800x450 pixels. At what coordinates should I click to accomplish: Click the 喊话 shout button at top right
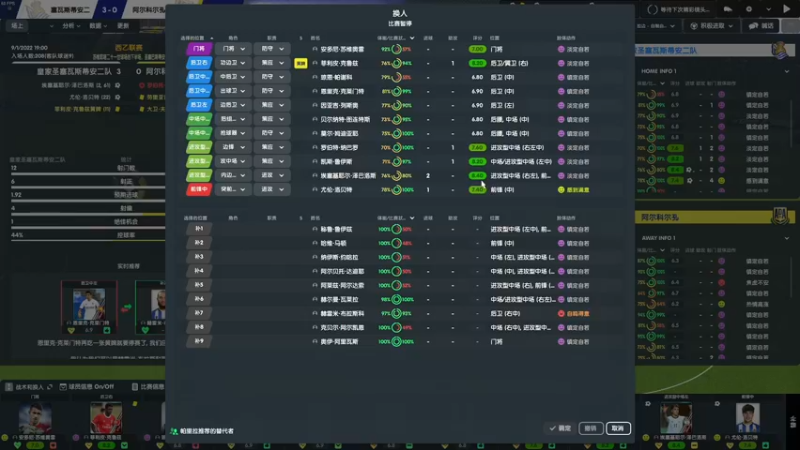coord(762,26)
